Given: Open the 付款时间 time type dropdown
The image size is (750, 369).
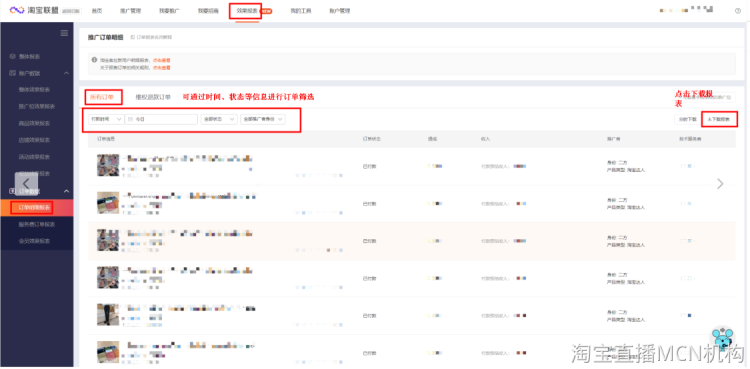Looking at the screenshot, I should click(106, 119).
